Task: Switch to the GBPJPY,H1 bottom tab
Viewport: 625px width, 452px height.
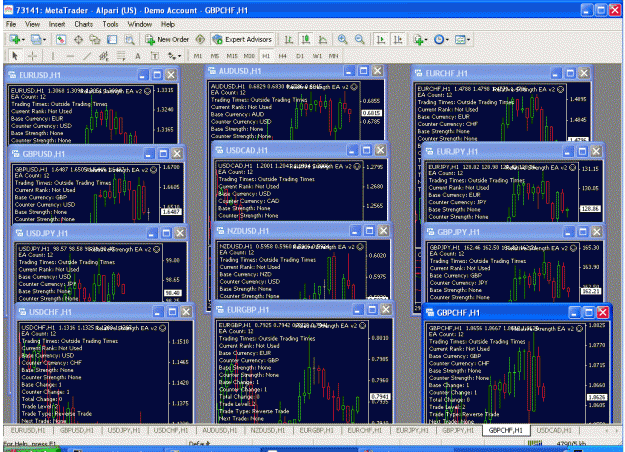Action: coord(458,430)
